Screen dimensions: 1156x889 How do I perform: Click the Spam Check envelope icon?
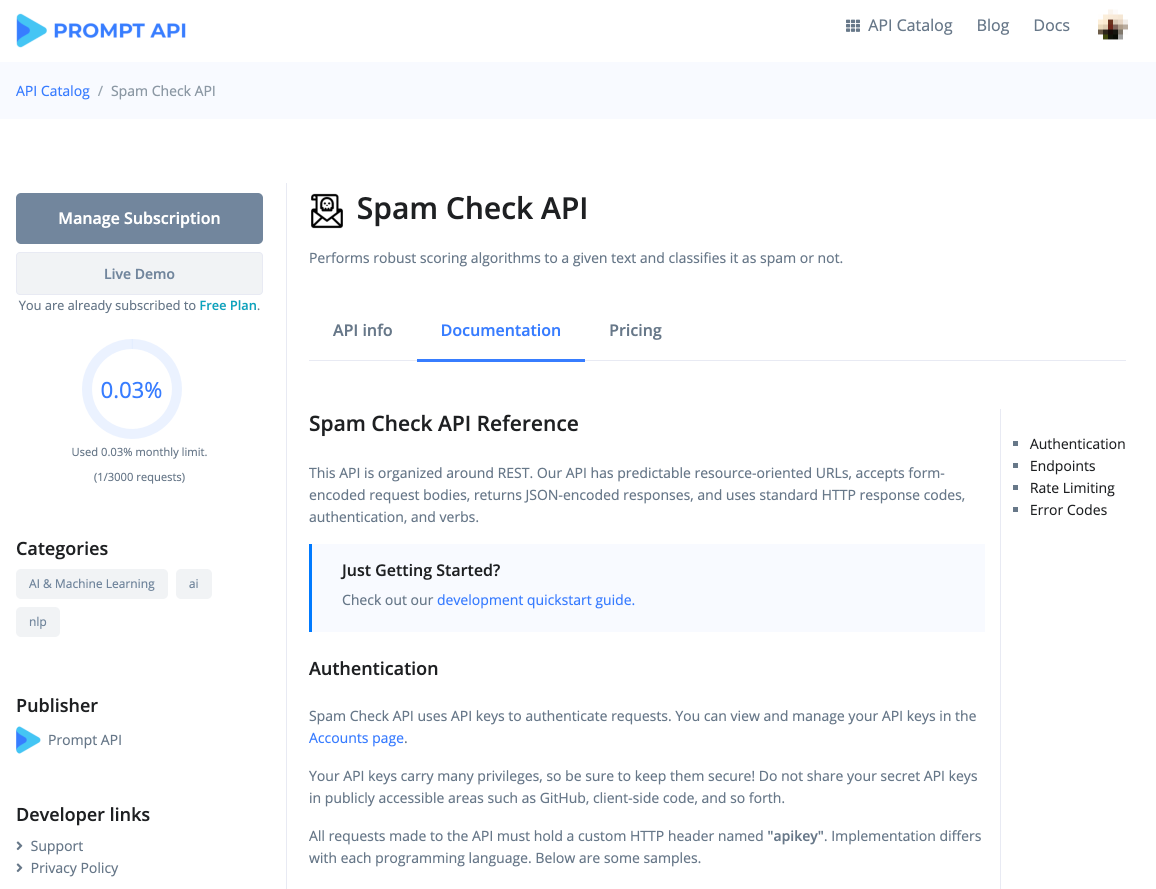[327, 211]
